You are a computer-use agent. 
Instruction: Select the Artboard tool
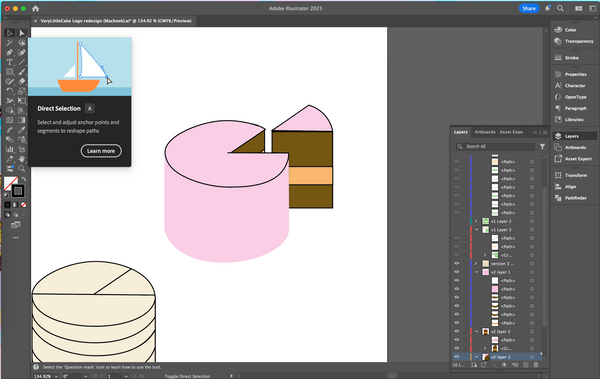click(x=22, y=149)
